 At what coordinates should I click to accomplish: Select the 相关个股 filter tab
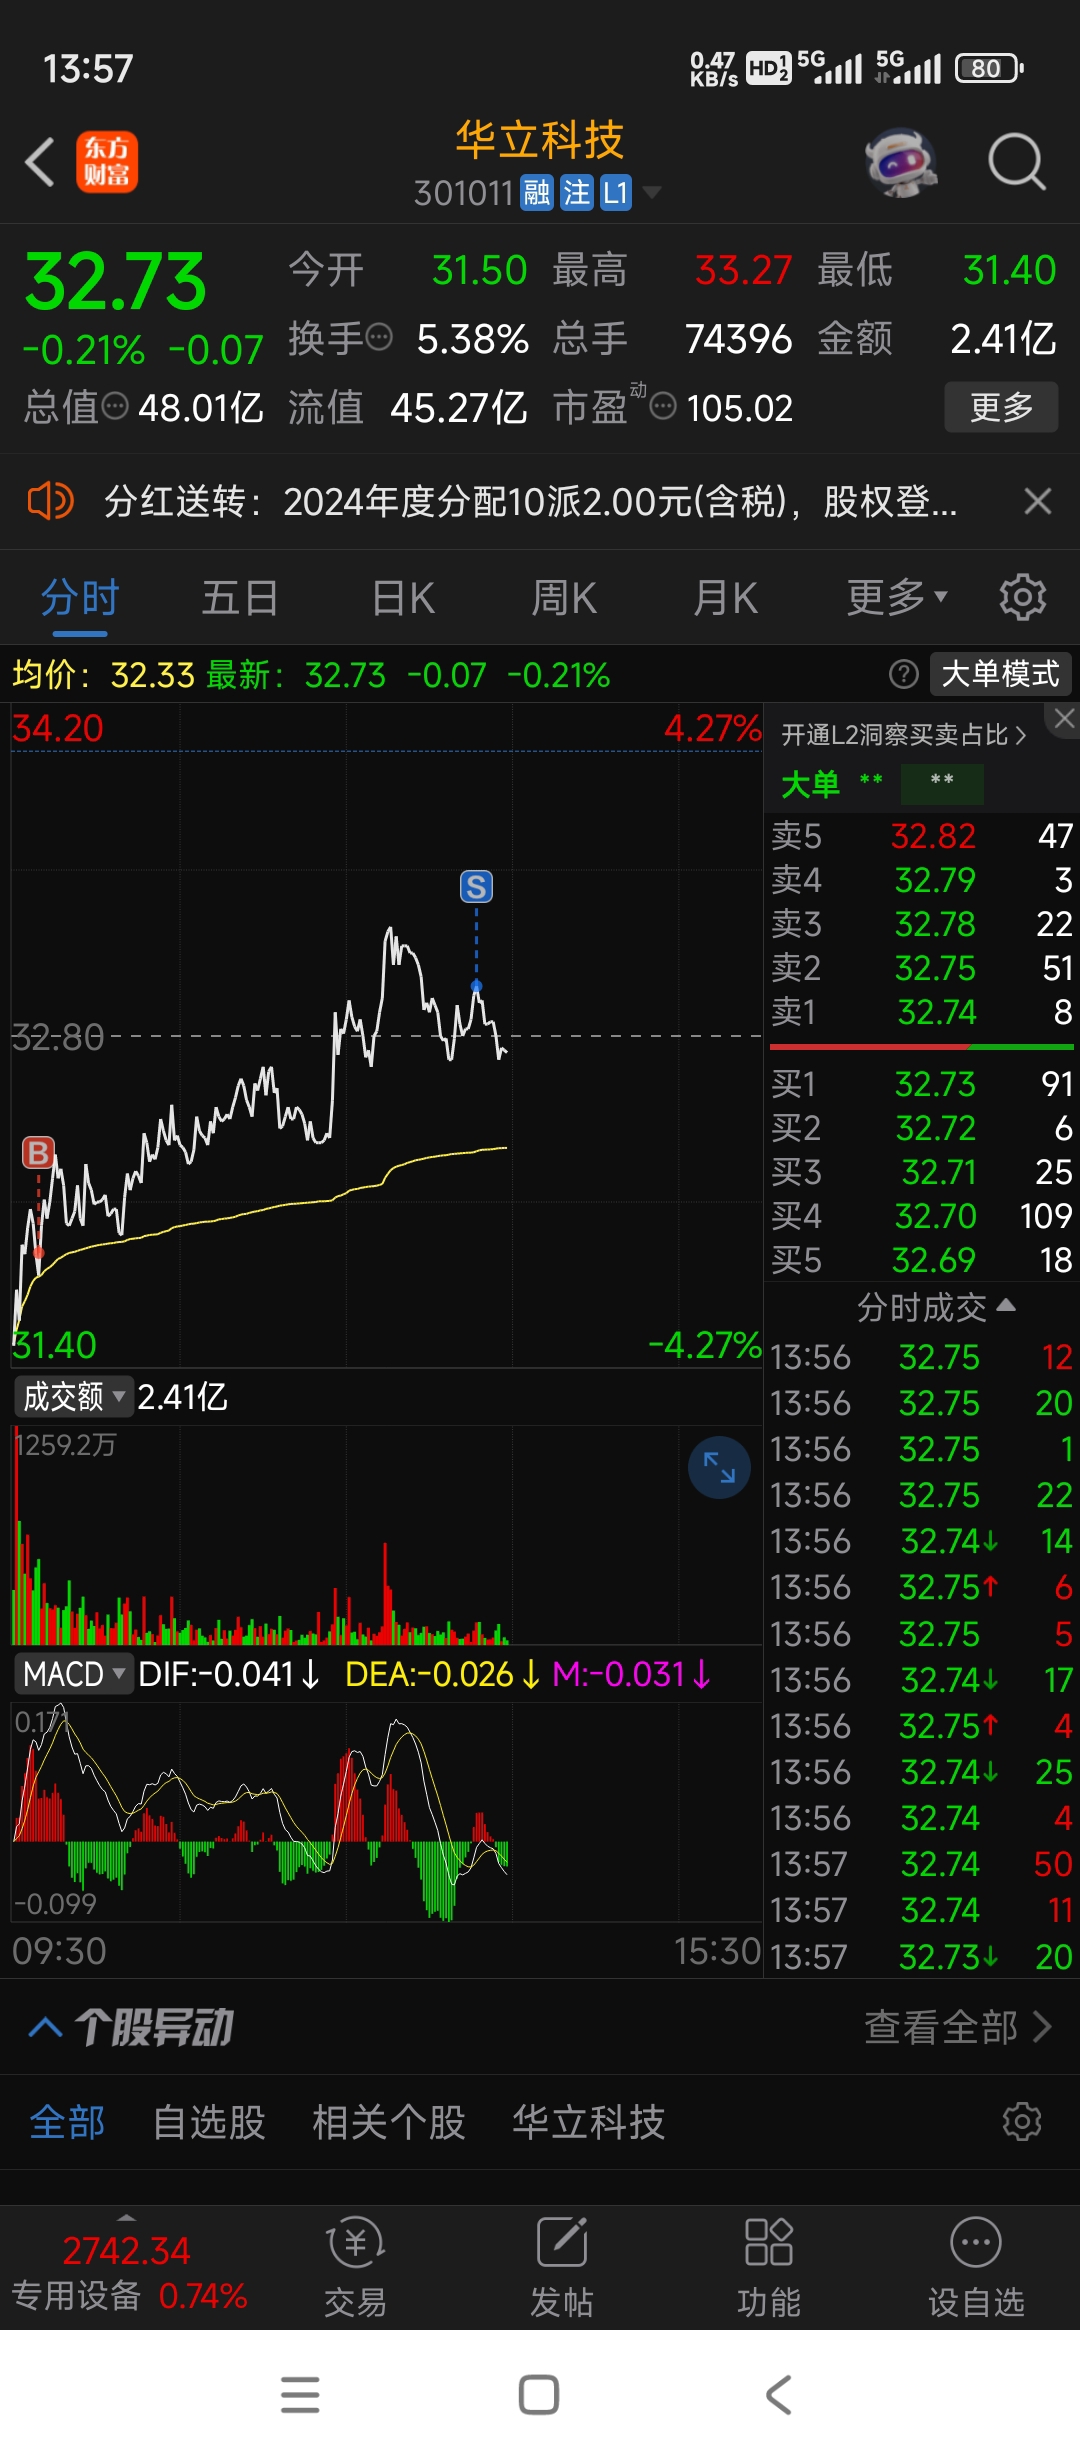(x=389, y=2122)
